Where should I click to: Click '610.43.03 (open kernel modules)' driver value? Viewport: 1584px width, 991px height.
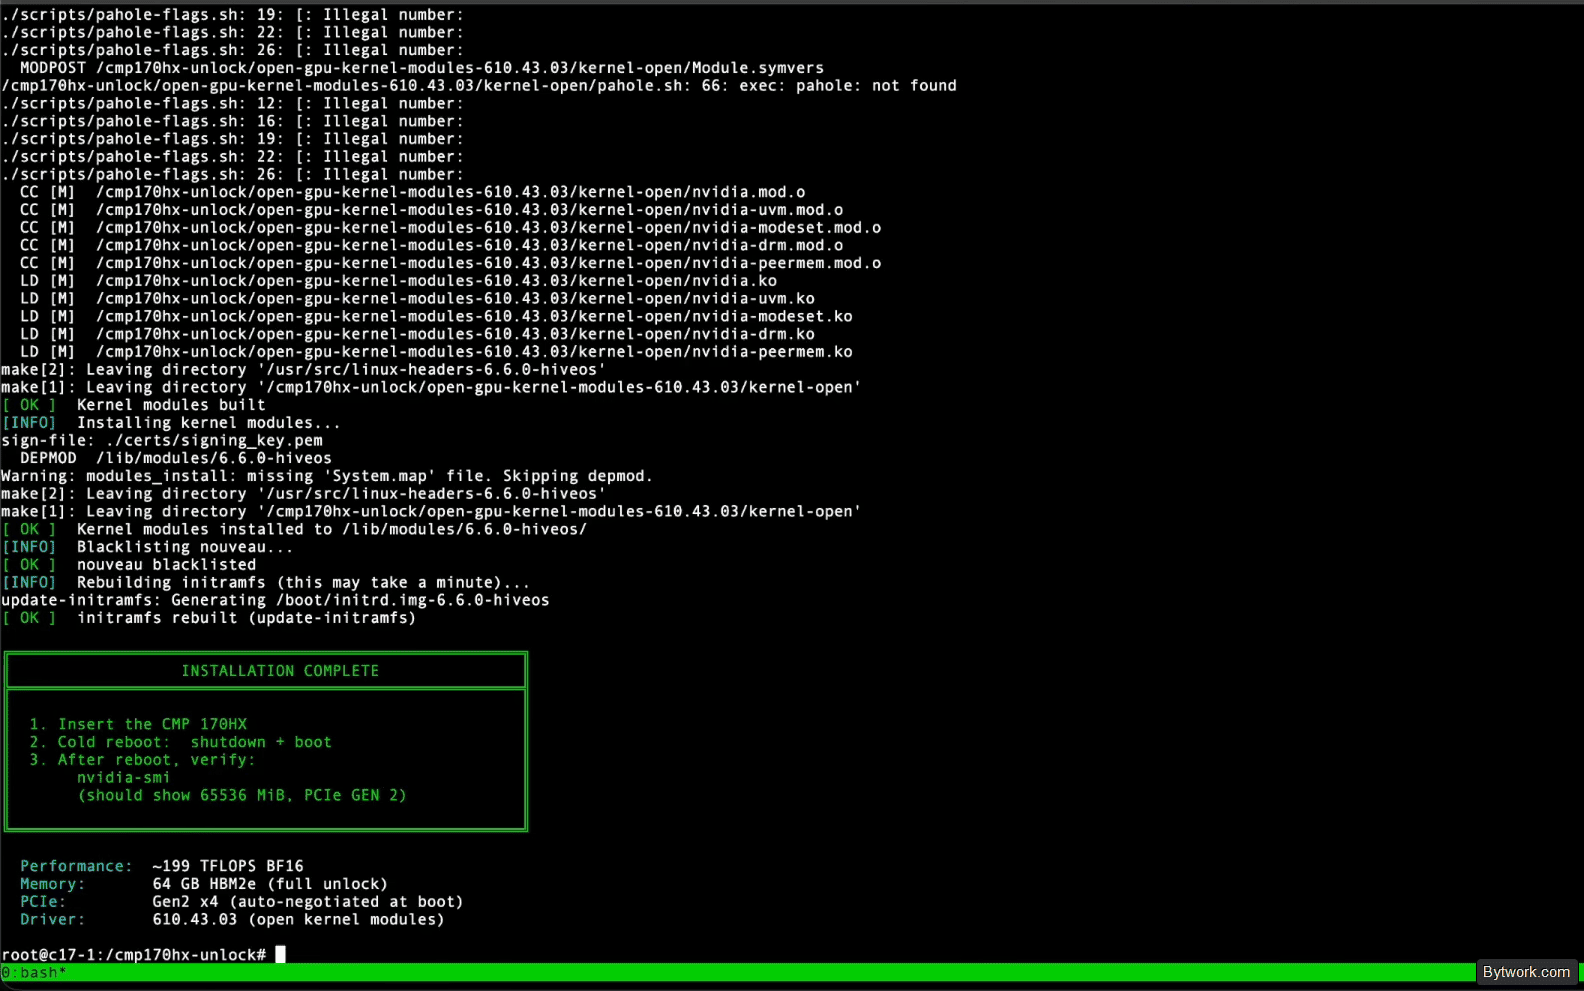pos(298,920)
